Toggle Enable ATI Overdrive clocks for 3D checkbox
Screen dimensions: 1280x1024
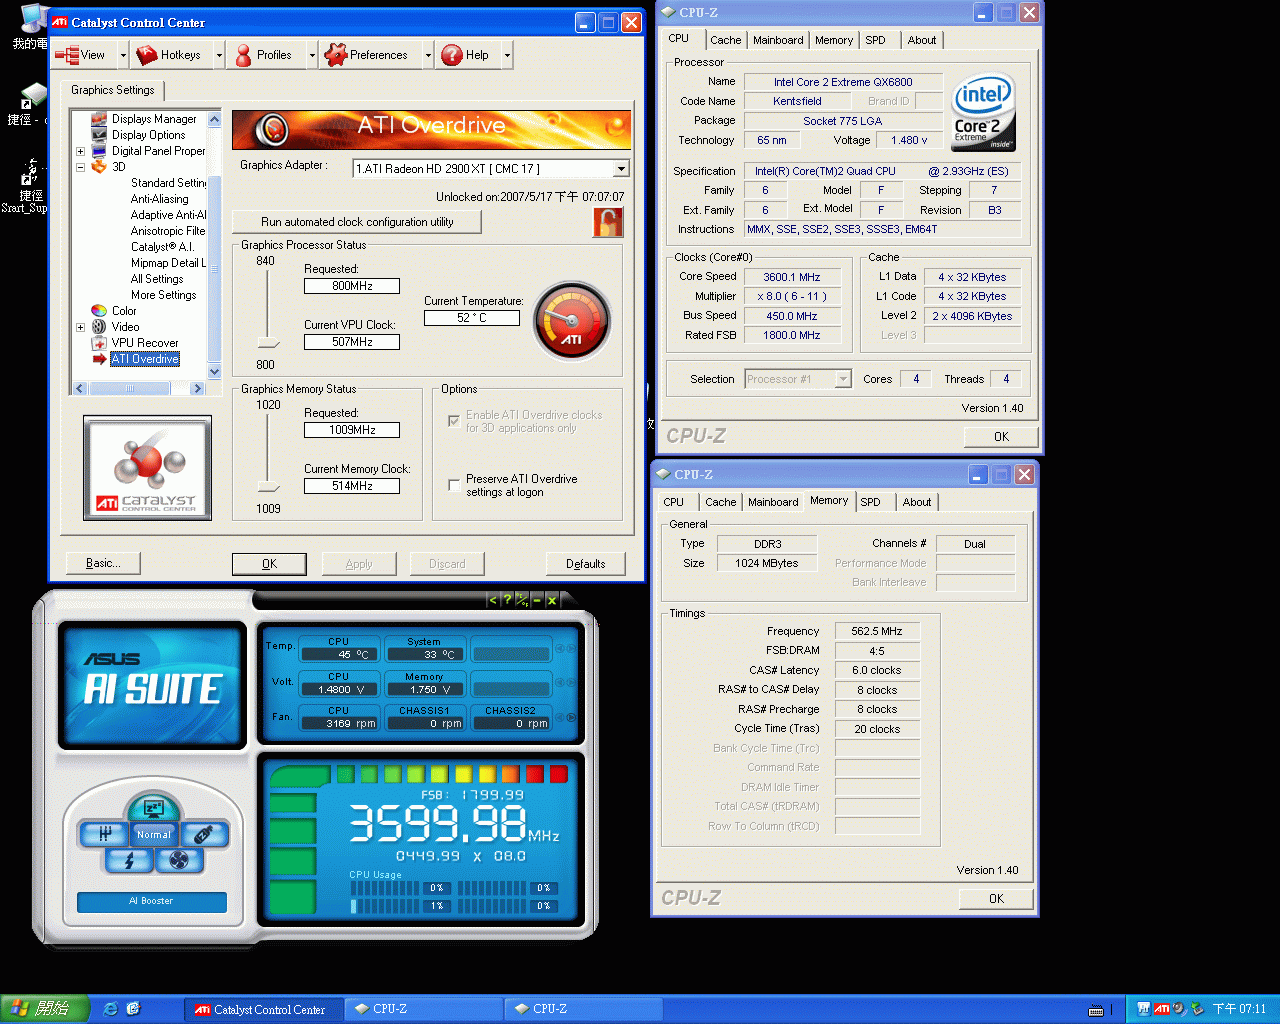(454, 421)
